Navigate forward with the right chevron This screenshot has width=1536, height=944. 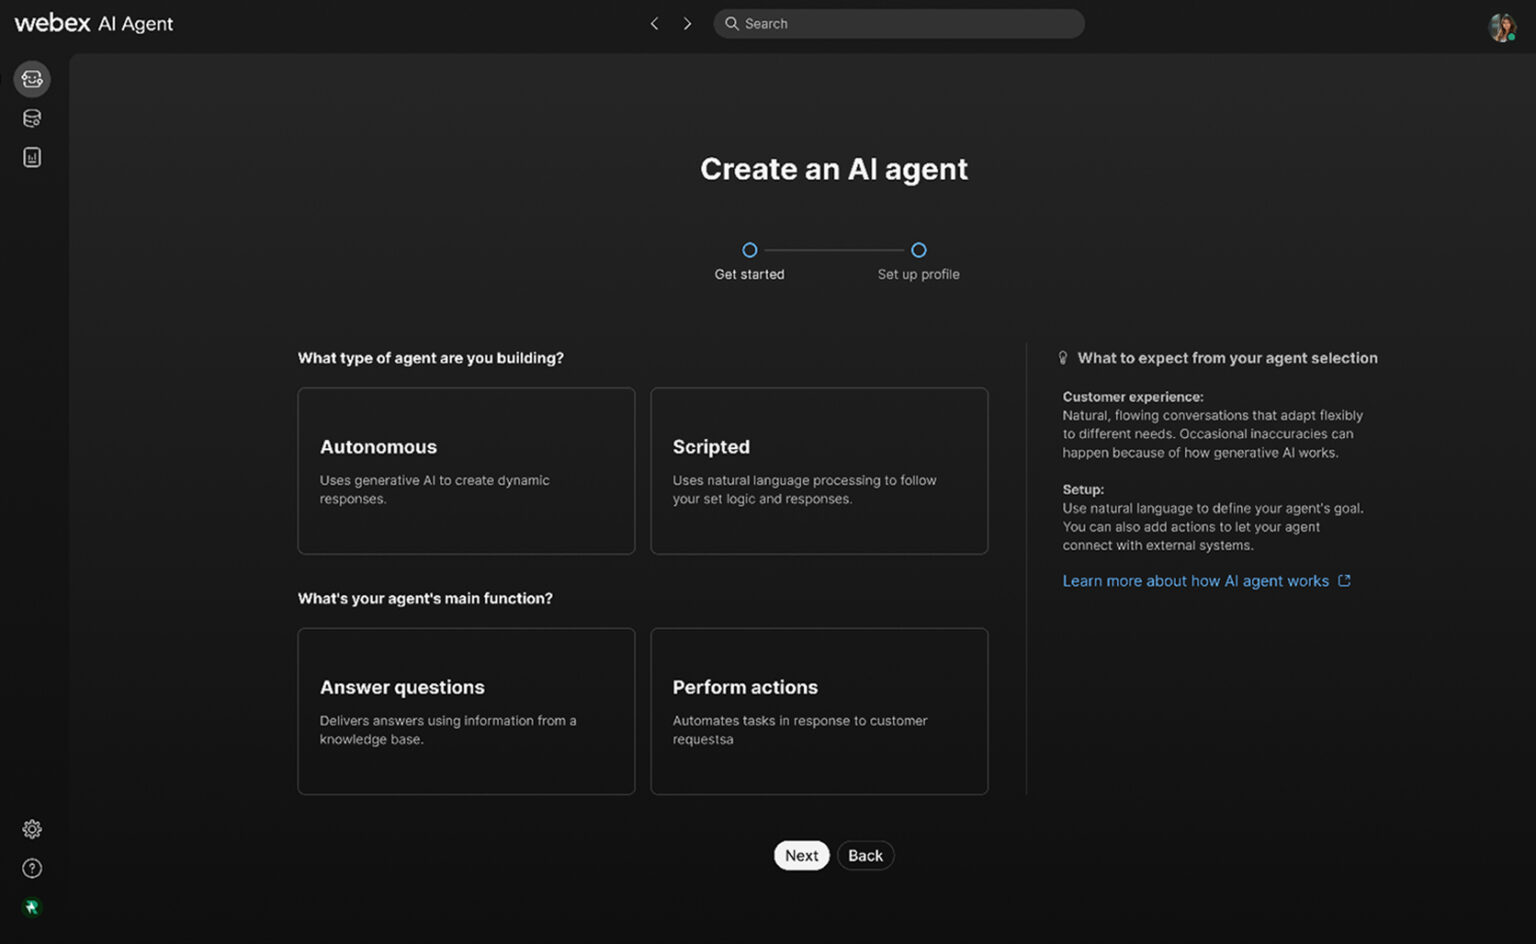pyautogui.click(x=687, y=23)
